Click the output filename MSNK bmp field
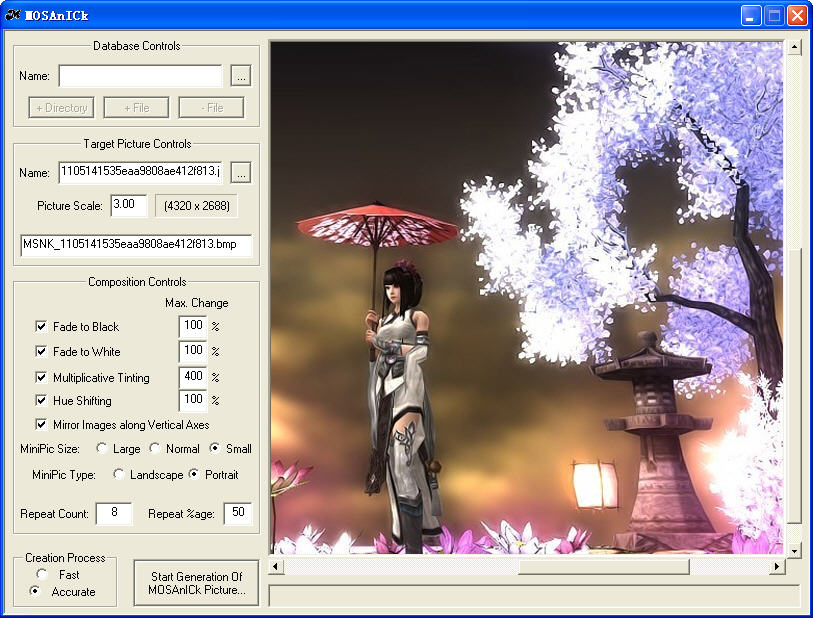 136,245
